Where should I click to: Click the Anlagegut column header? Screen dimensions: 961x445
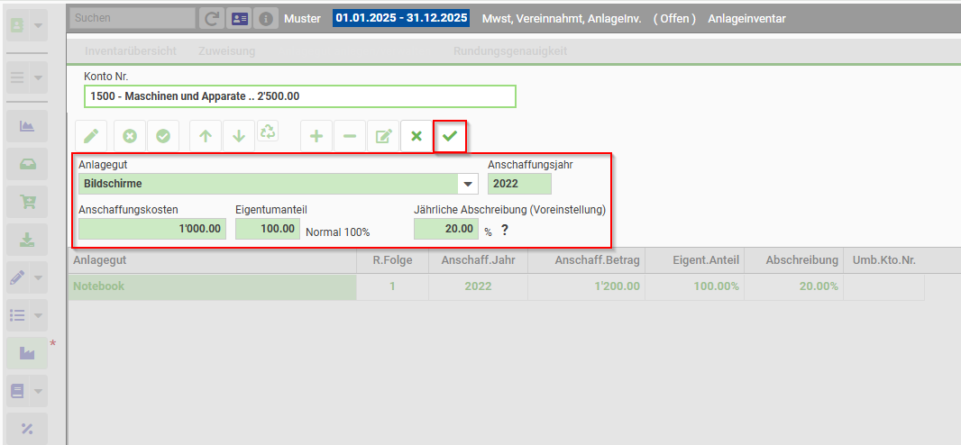(x=212, y=261)
